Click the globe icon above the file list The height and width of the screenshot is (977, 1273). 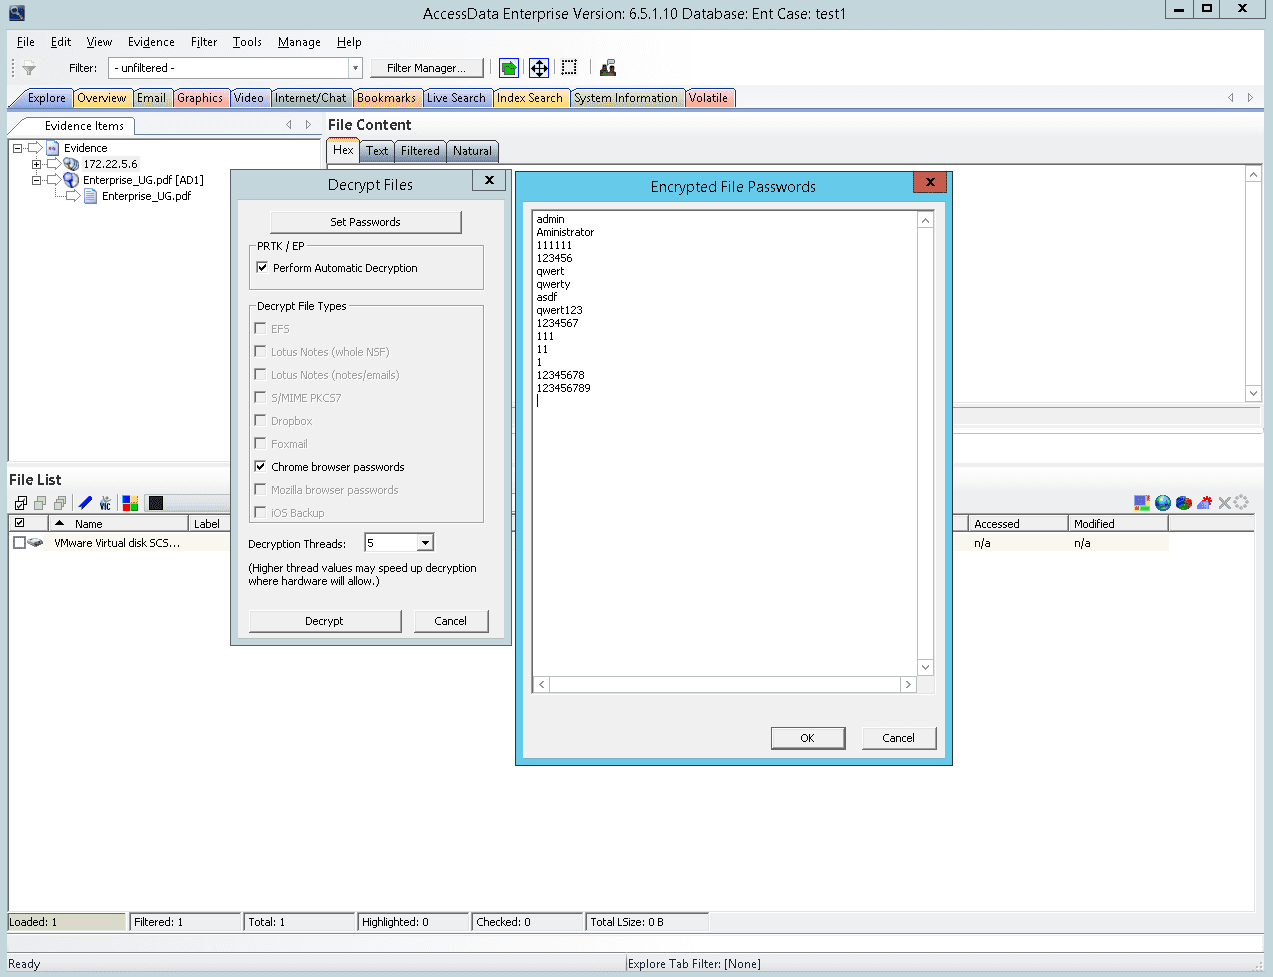tap(1162, 503)
